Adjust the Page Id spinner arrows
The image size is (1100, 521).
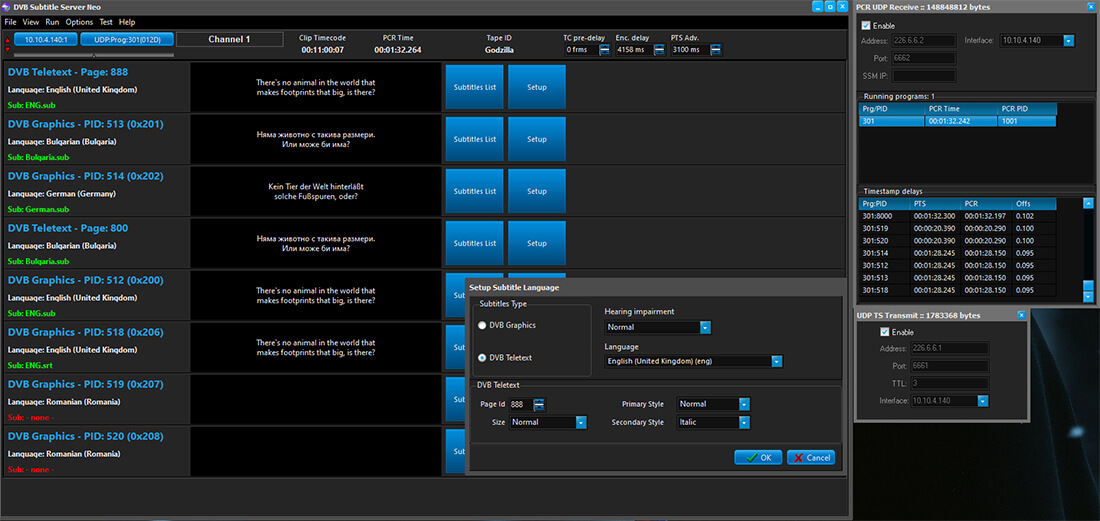coord(539,404)
